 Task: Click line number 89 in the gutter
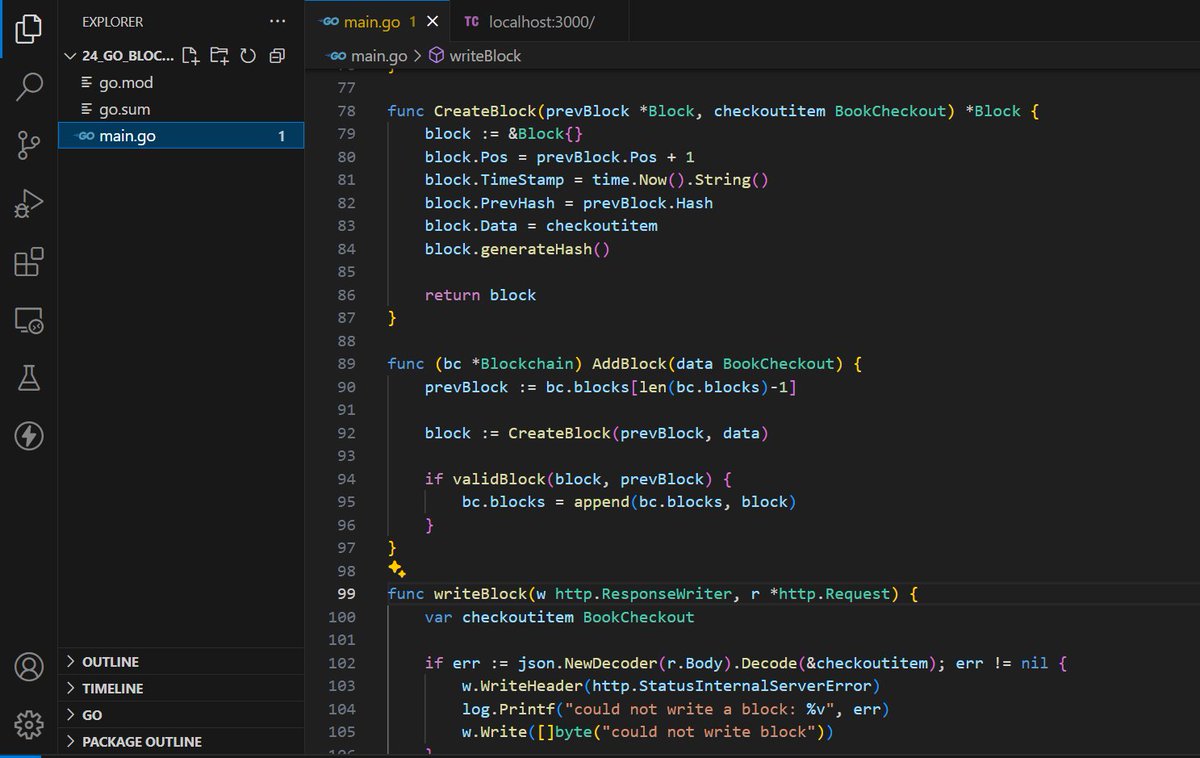[347, 364]
